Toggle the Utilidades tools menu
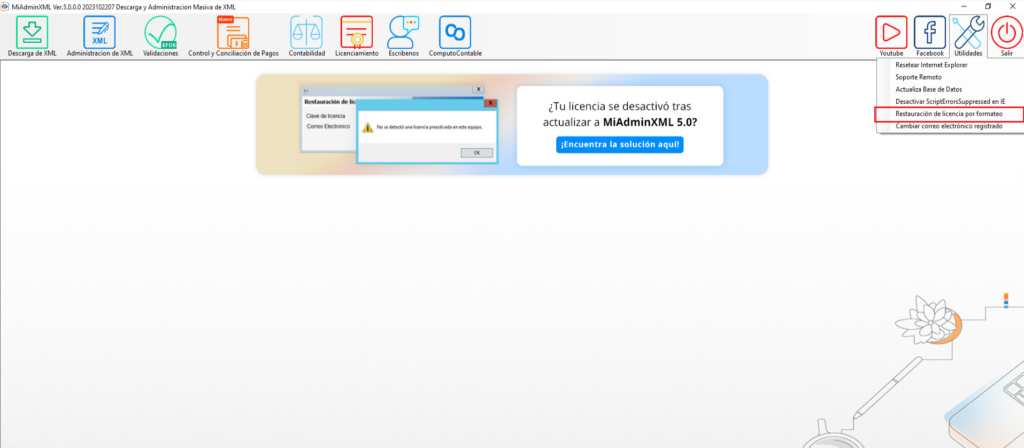This screenshot has width=1024, height=448. [968, 36]
